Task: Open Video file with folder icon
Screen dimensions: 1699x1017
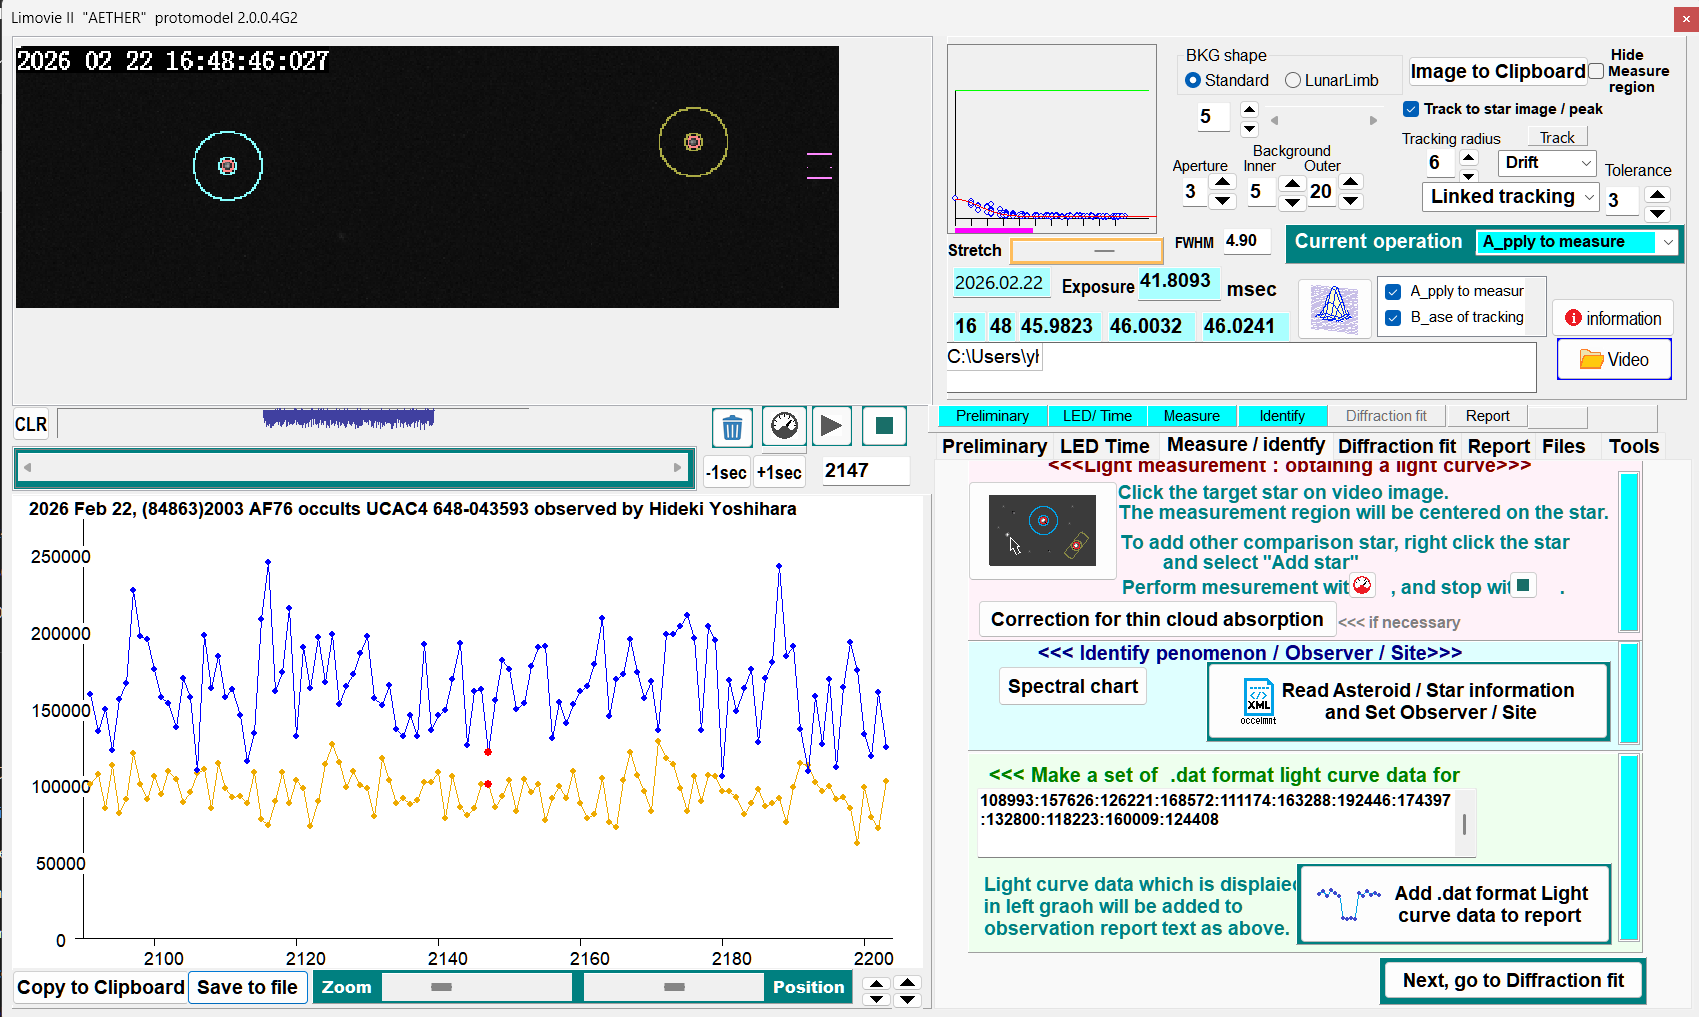Action: pos(1613,360)
